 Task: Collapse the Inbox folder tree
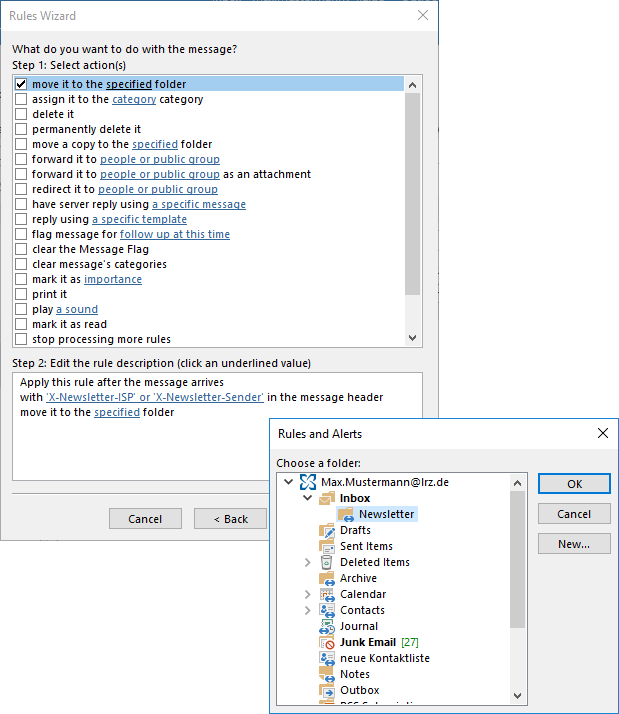point(308,498)
